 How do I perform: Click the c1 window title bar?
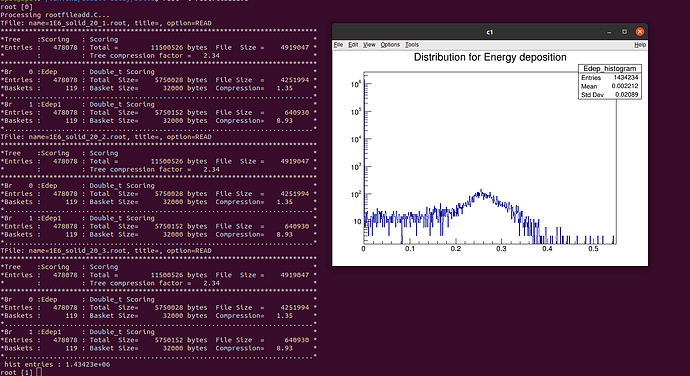[490, 32]
